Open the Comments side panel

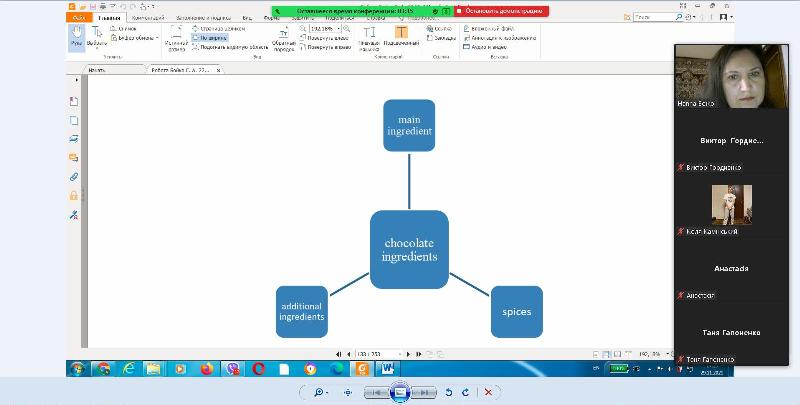[74, 158]
